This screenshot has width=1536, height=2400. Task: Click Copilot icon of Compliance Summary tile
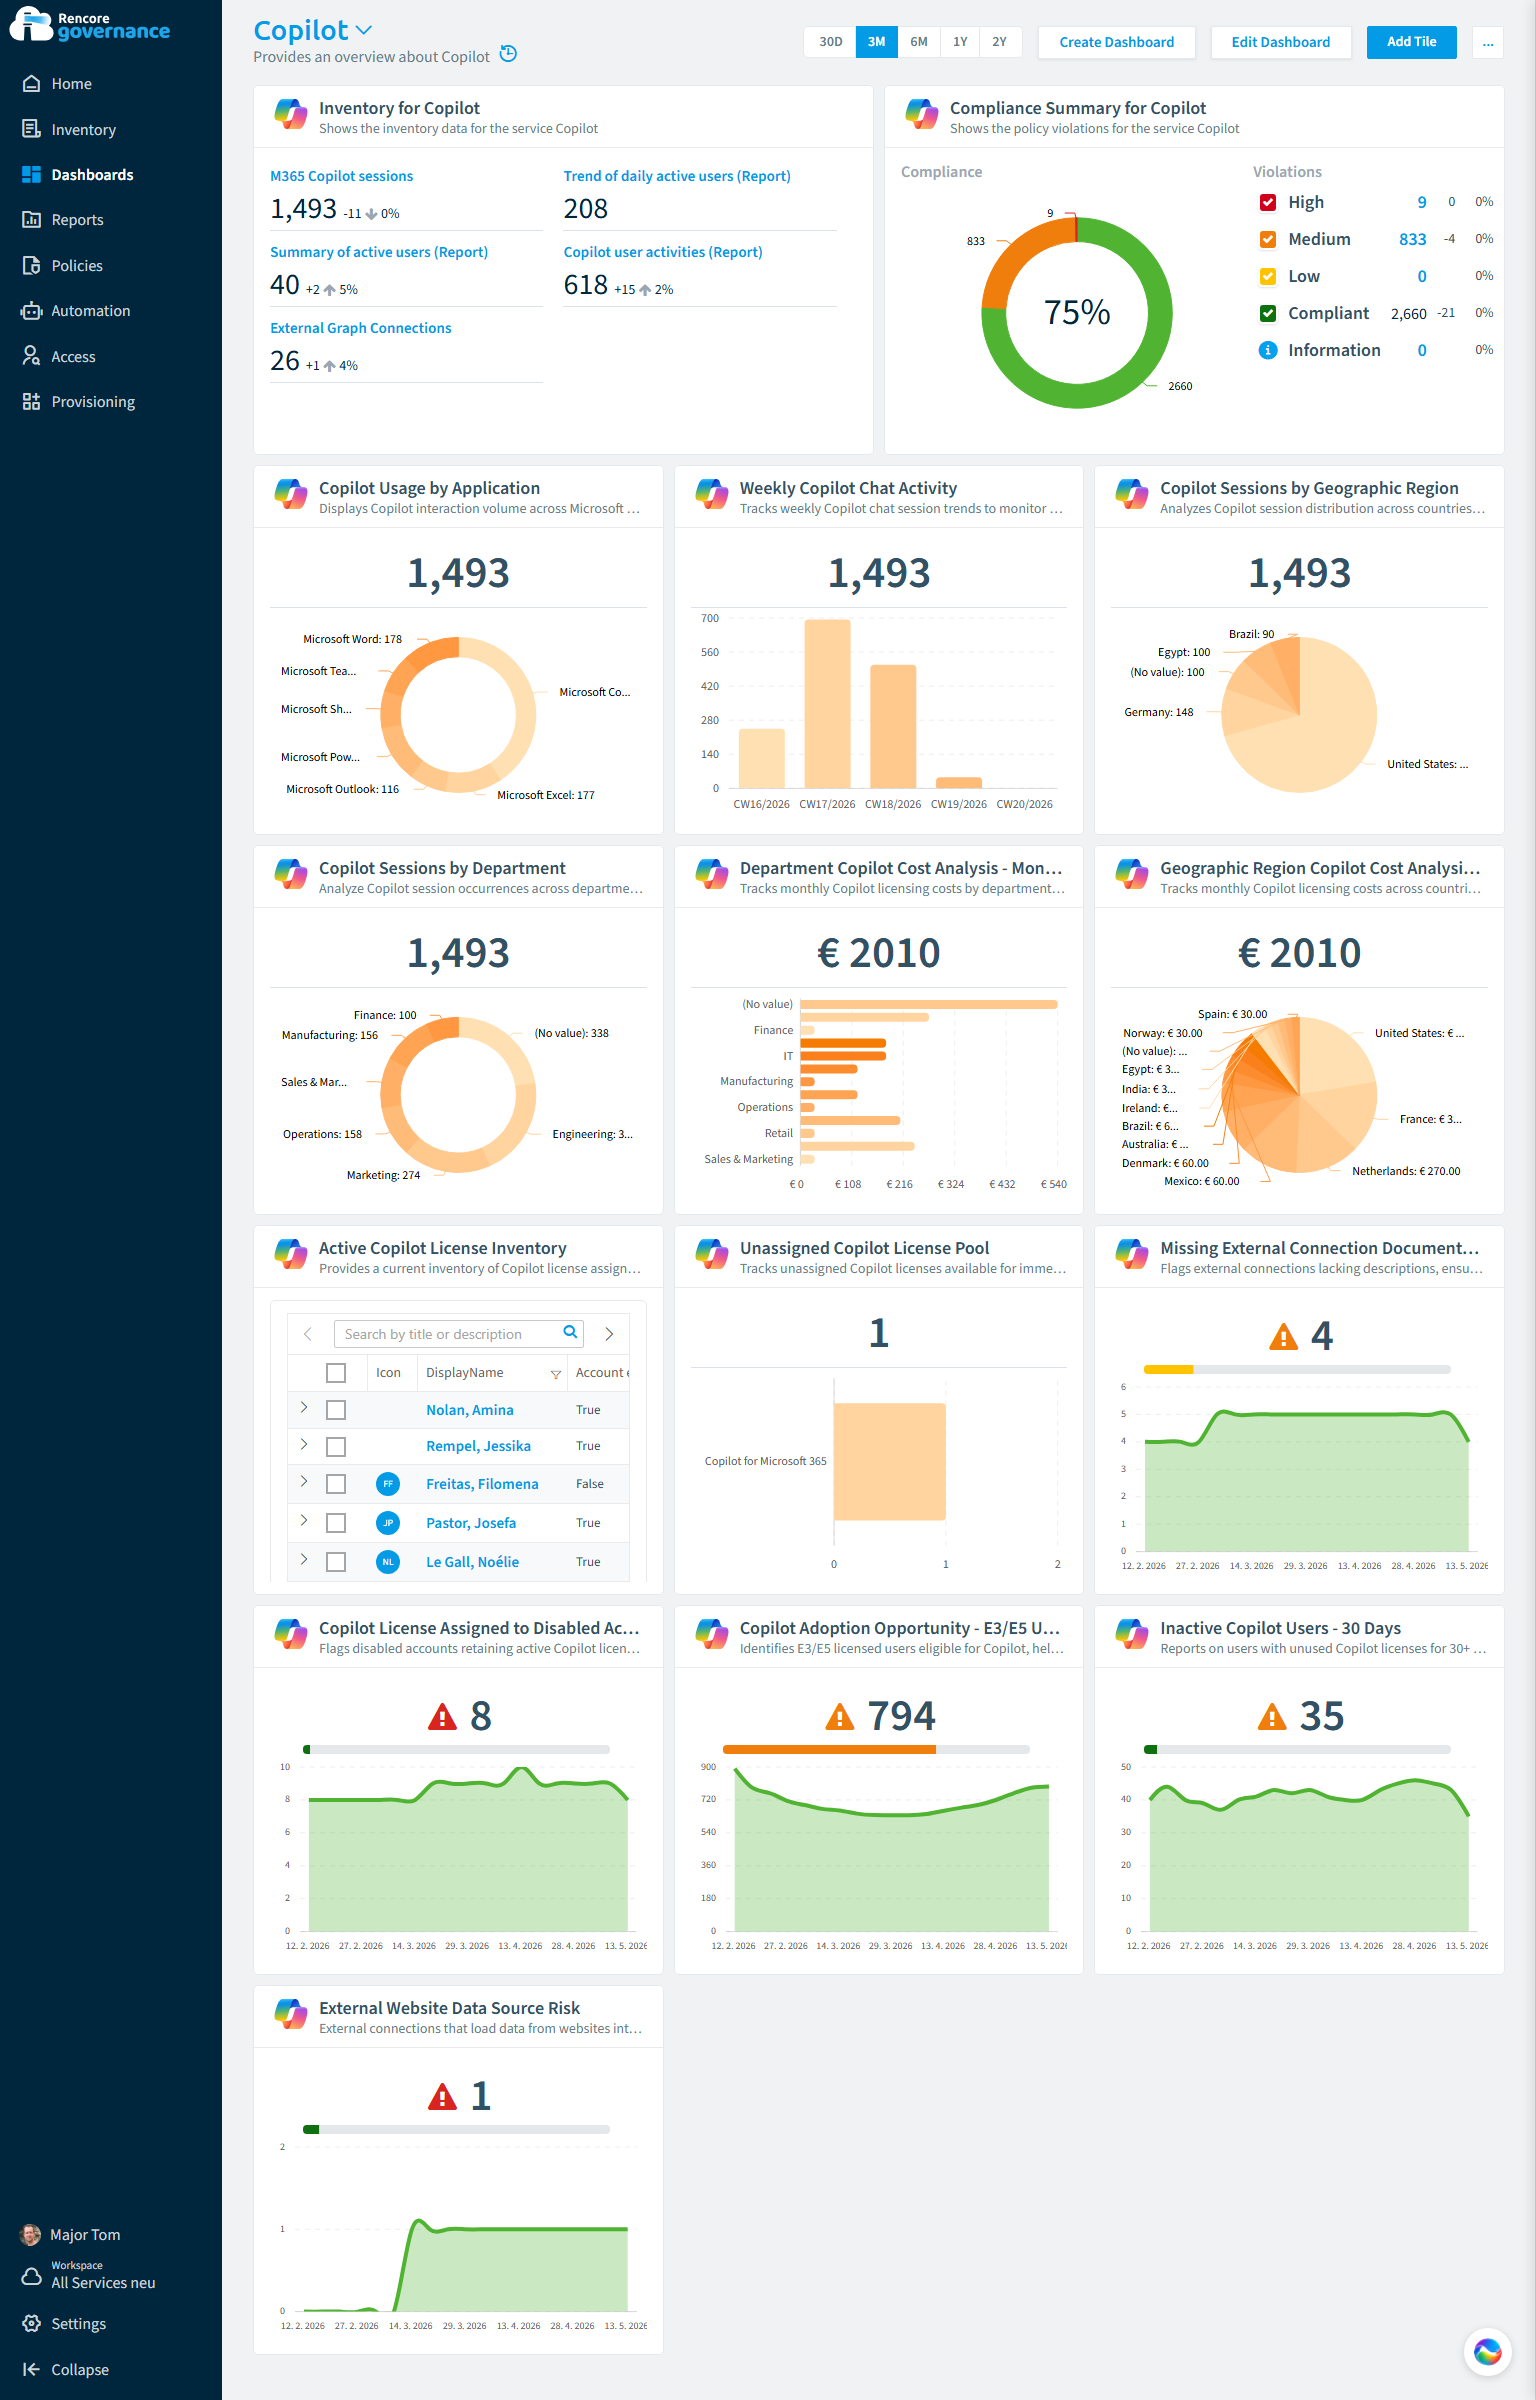[922, 114]
